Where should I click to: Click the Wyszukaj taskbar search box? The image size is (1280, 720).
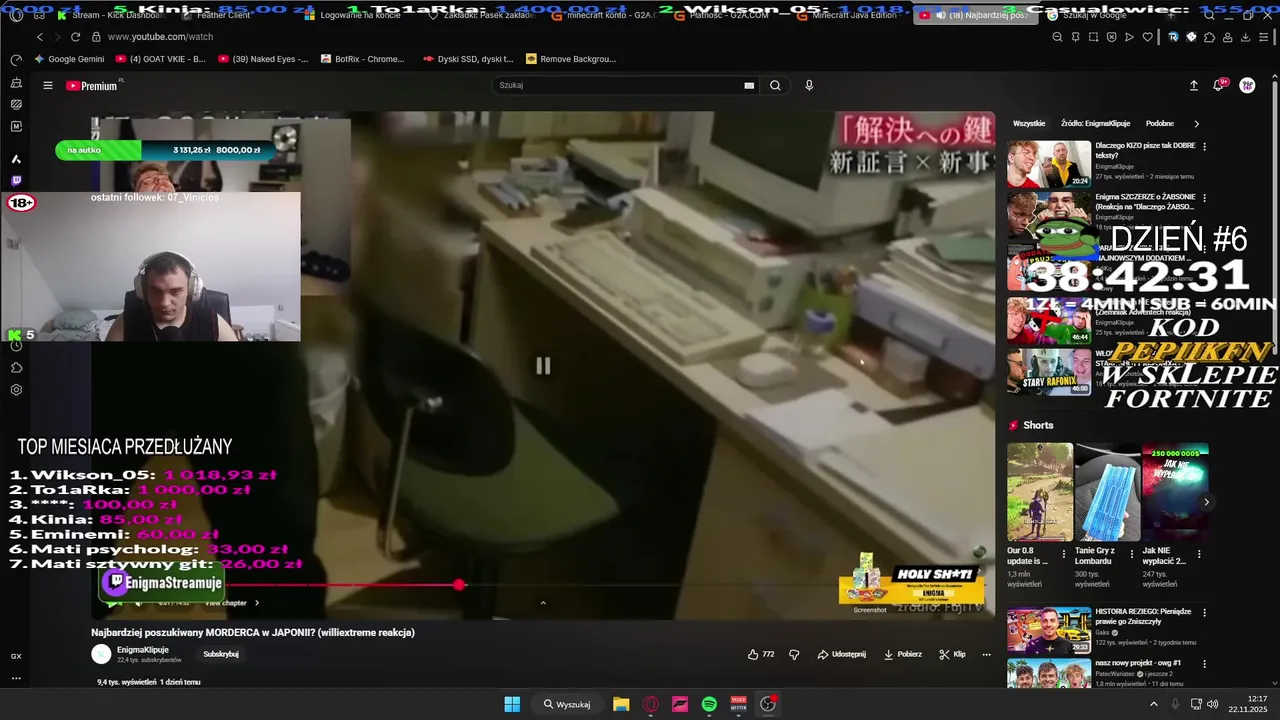[x=567, y=704]
